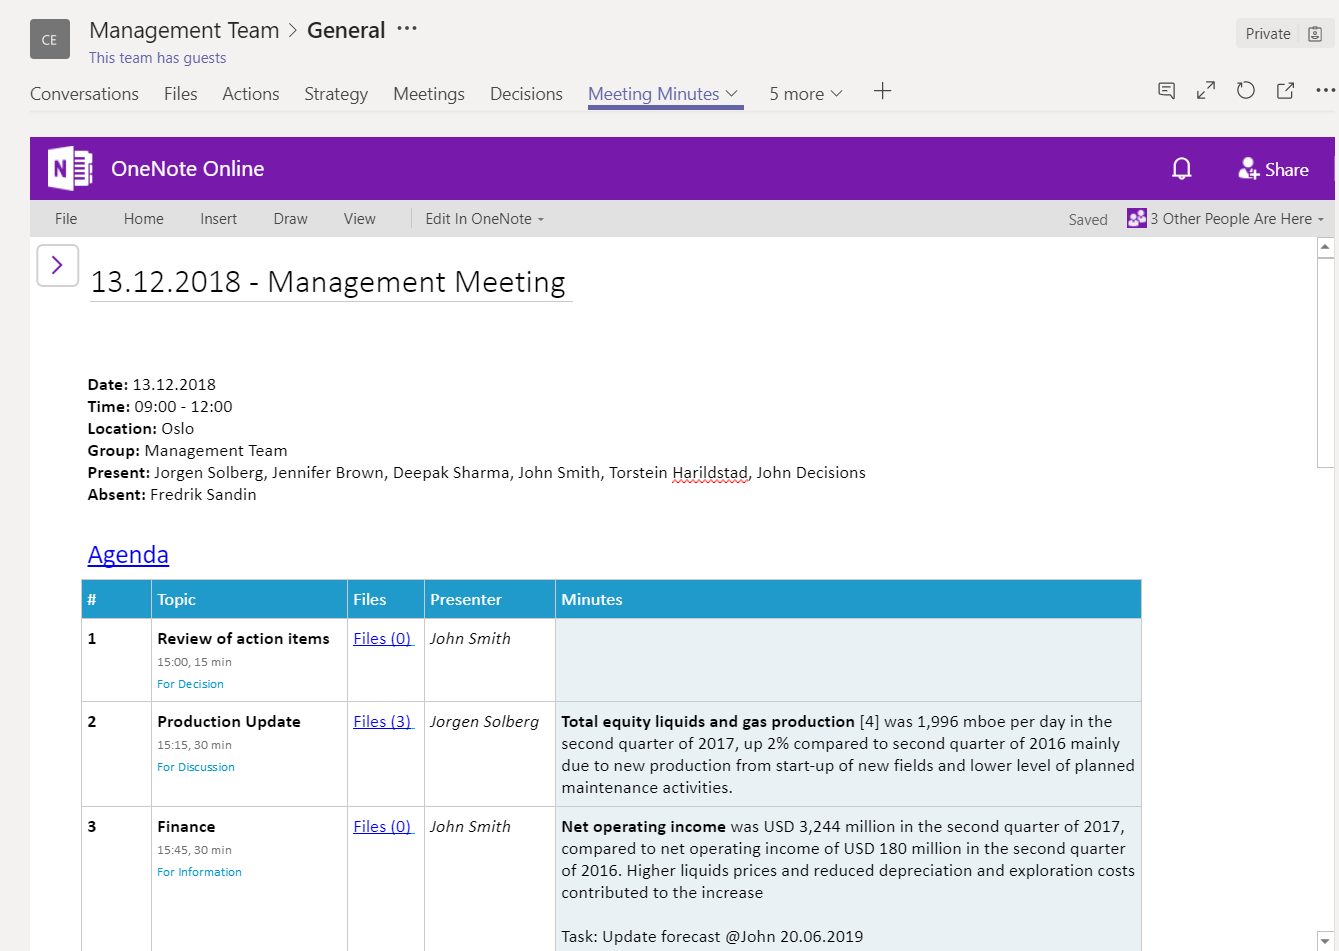The width and height of the screenshot is (1339, 951).
Task: Click the Management Team breadcrumb
Action: [x=184, y=30]
